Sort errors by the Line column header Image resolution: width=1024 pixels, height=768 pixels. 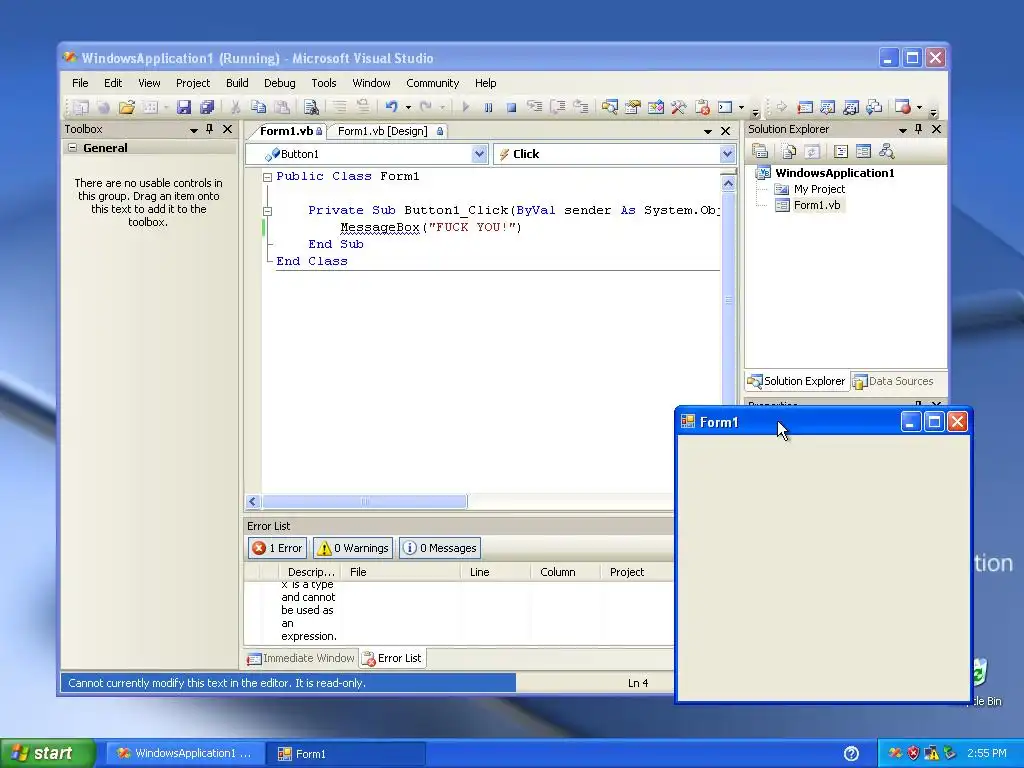click(x=495, y=572)
